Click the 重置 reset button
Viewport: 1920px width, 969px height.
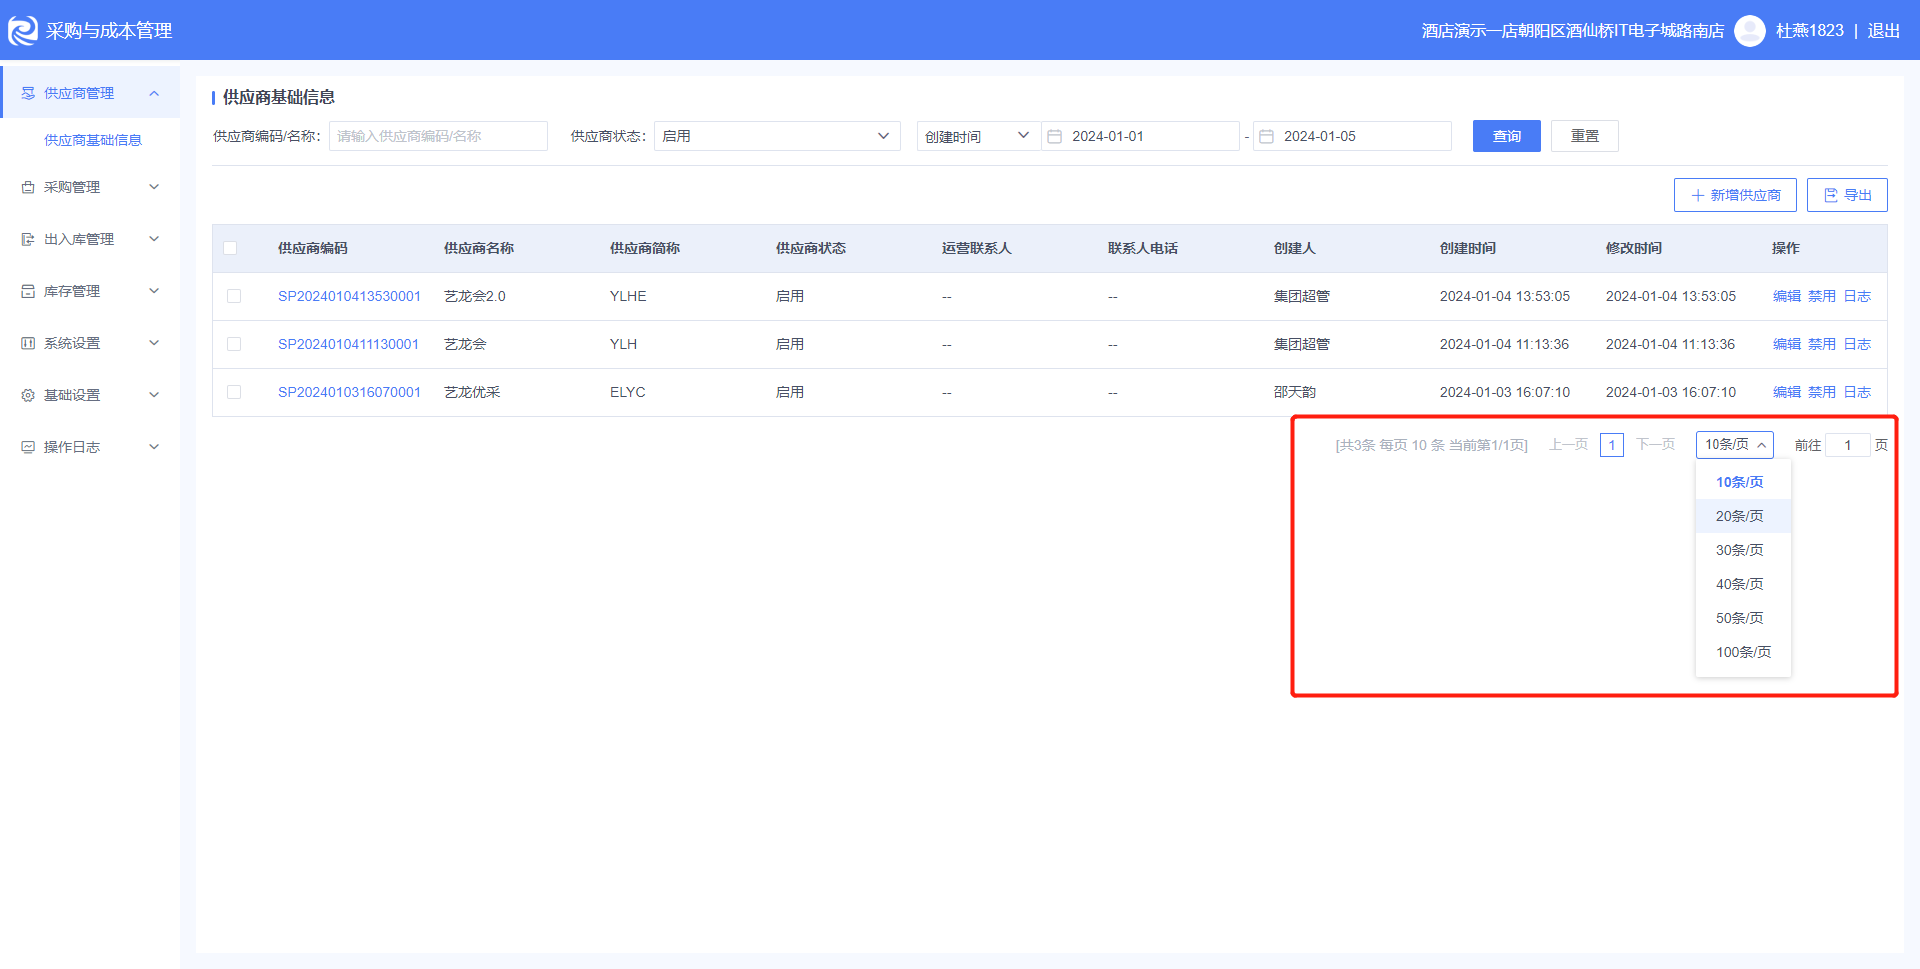pos(1584,136)
